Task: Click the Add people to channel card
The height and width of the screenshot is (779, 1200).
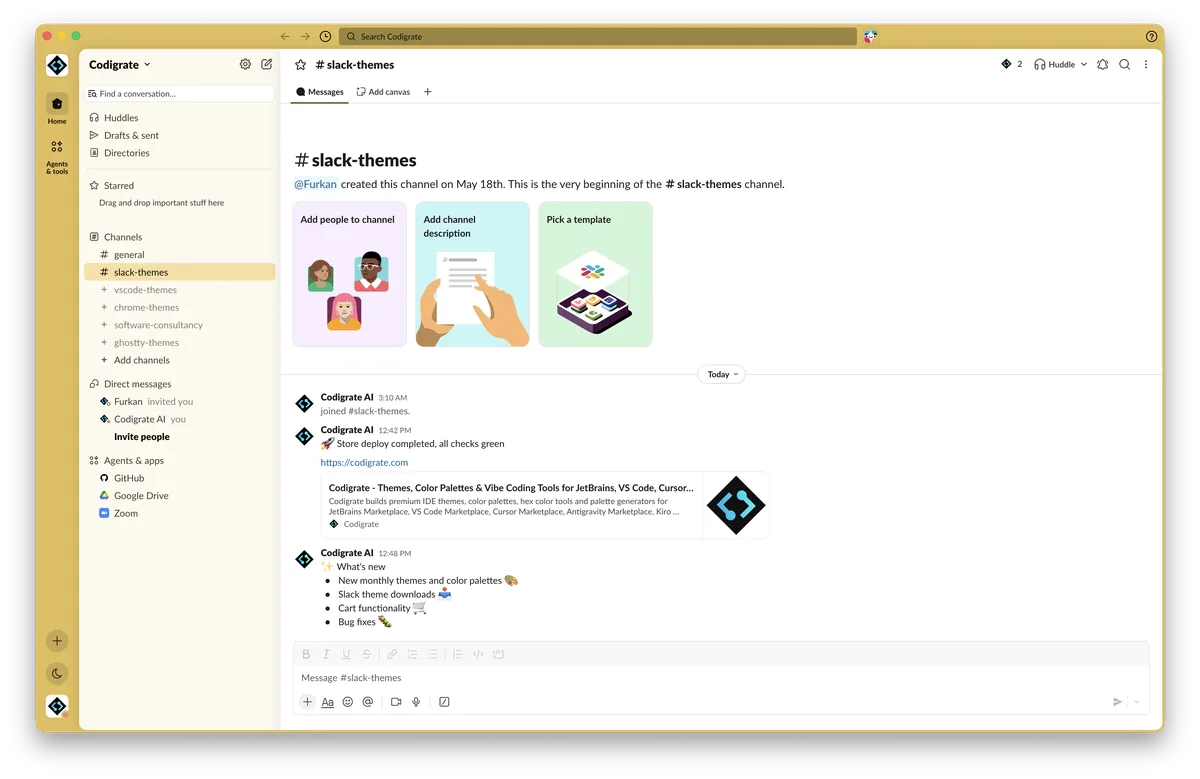Action: click(x=349, y=274)
